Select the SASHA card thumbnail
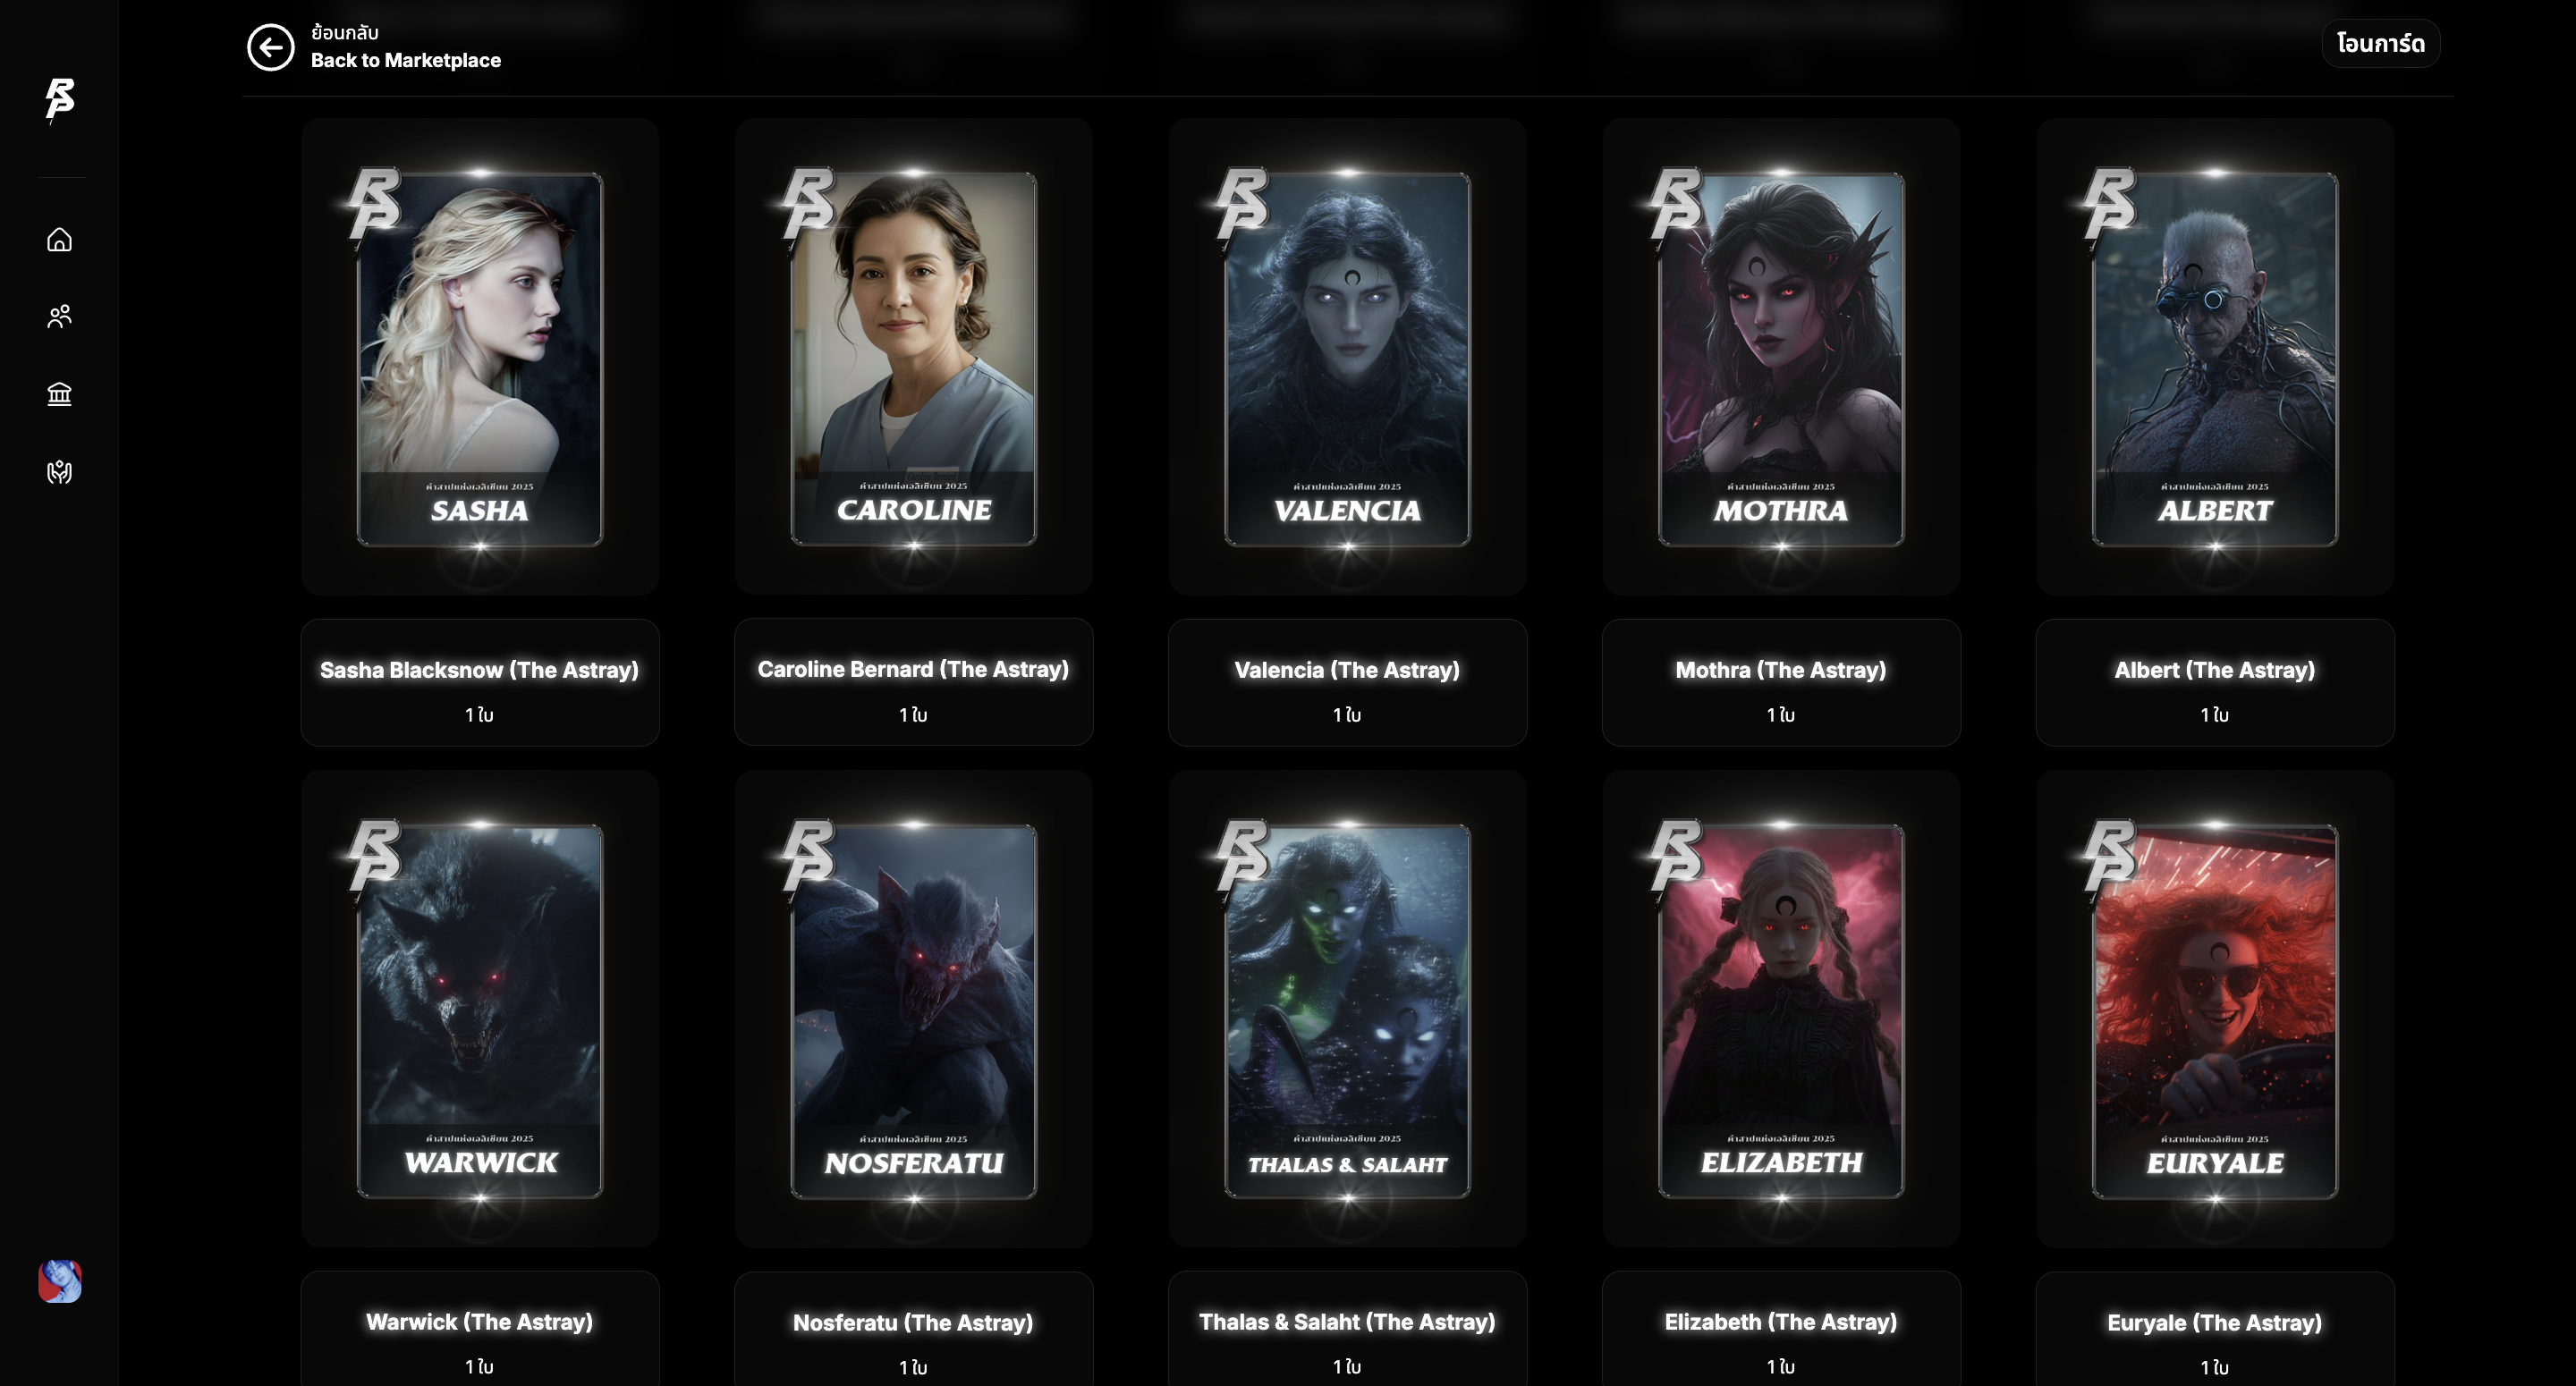2576x1386 pixels. (480, 357)
